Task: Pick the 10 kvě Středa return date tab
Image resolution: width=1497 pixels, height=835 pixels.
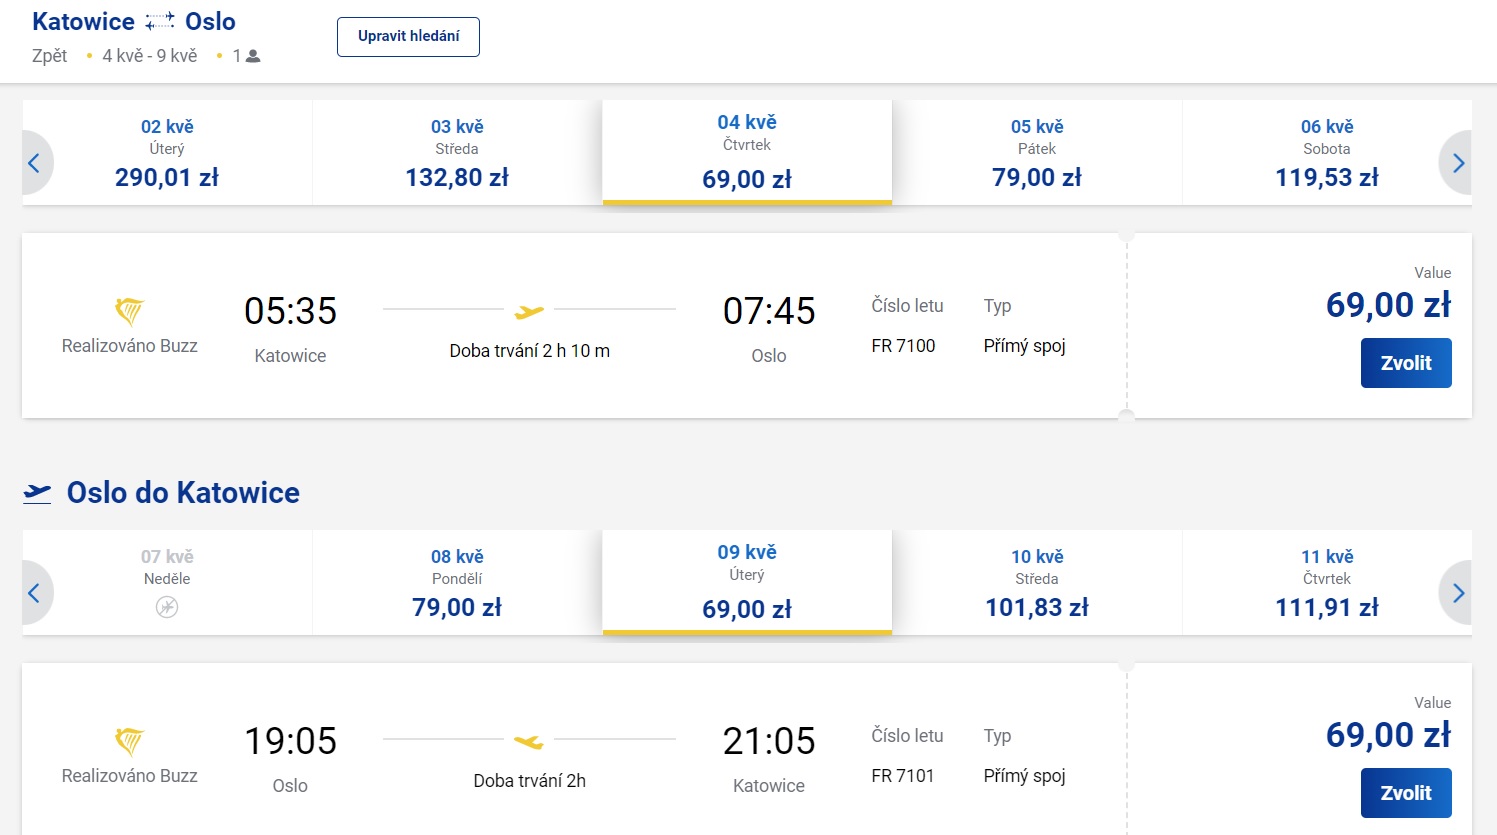Action: tap(1037, 583)
